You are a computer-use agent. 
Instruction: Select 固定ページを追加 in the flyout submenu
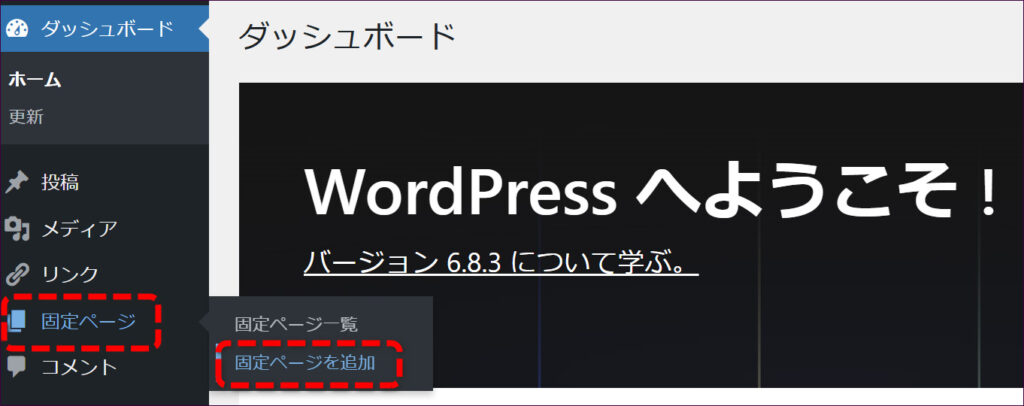pyautogui.click(x=305, y=362)
